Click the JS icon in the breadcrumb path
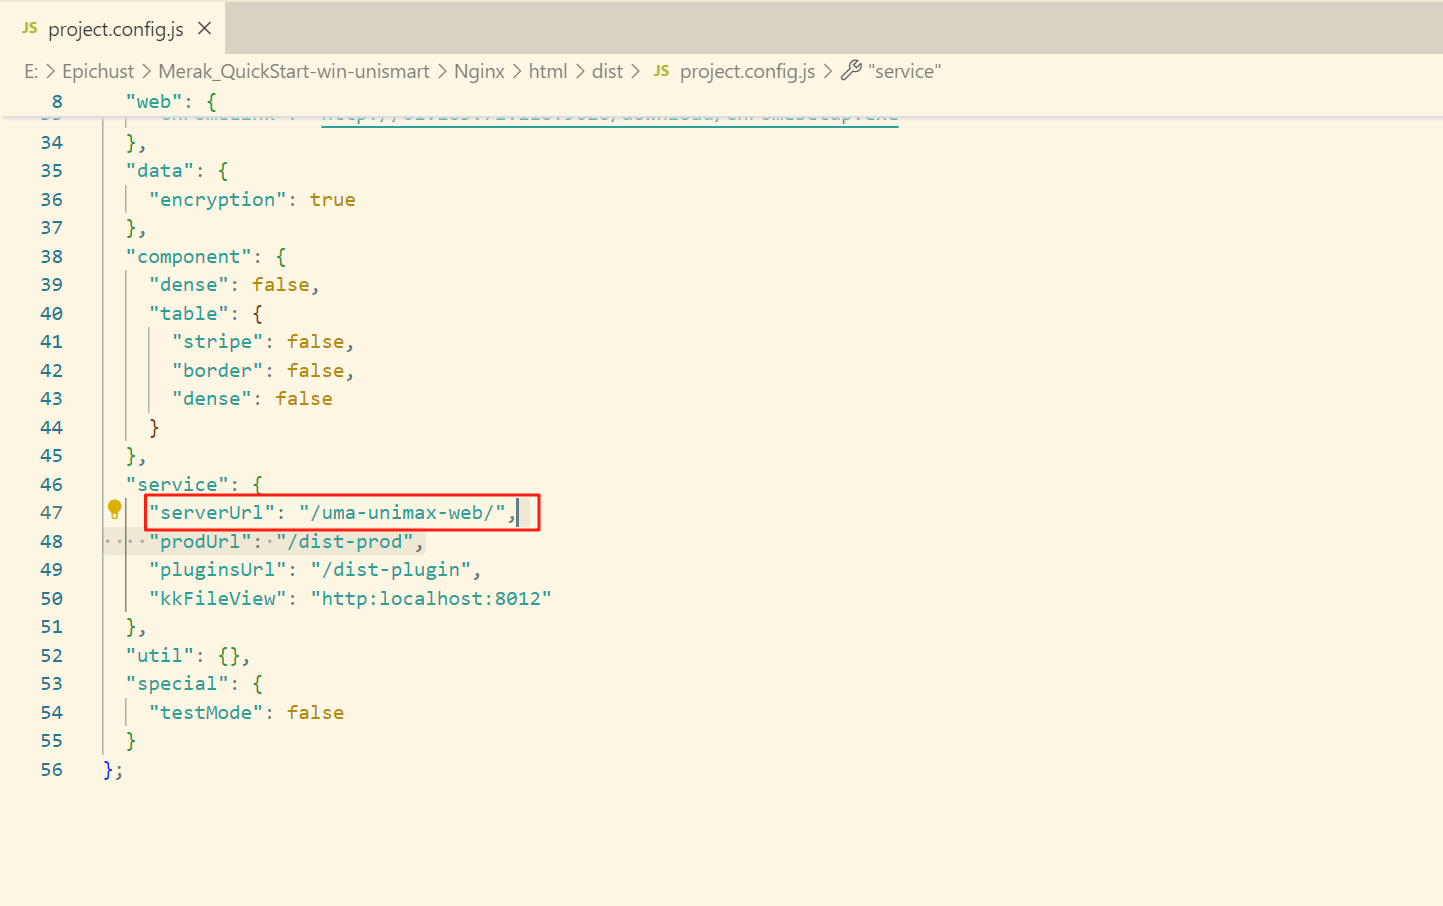 (x=661, y=71)
